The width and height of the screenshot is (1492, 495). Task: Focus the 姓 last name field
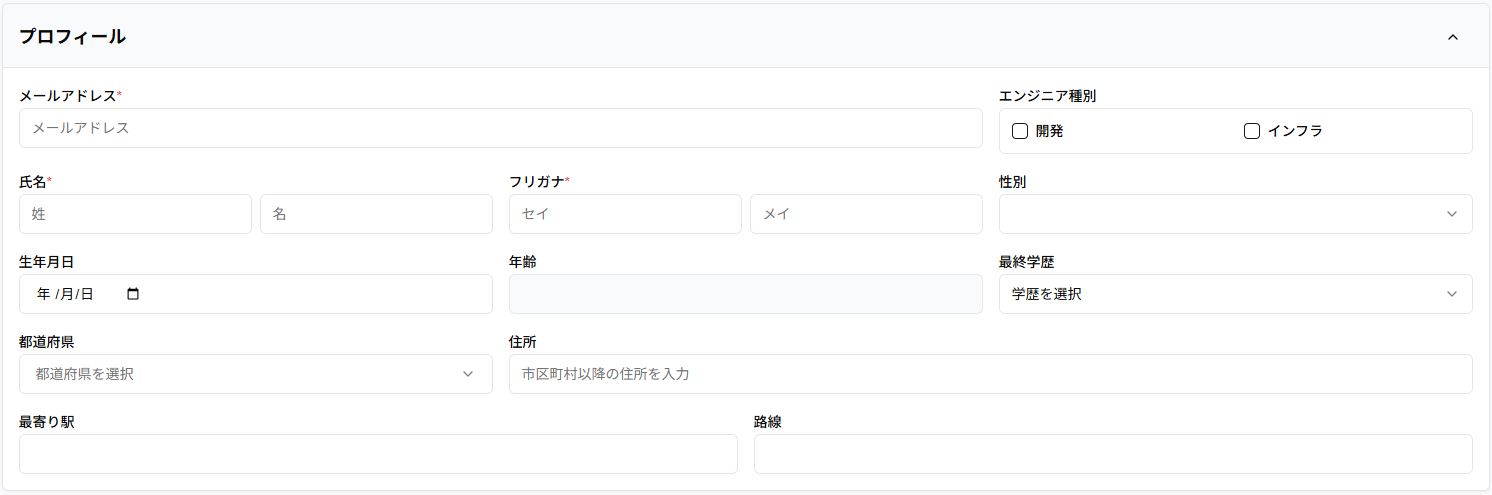click(x=135, y=214)
